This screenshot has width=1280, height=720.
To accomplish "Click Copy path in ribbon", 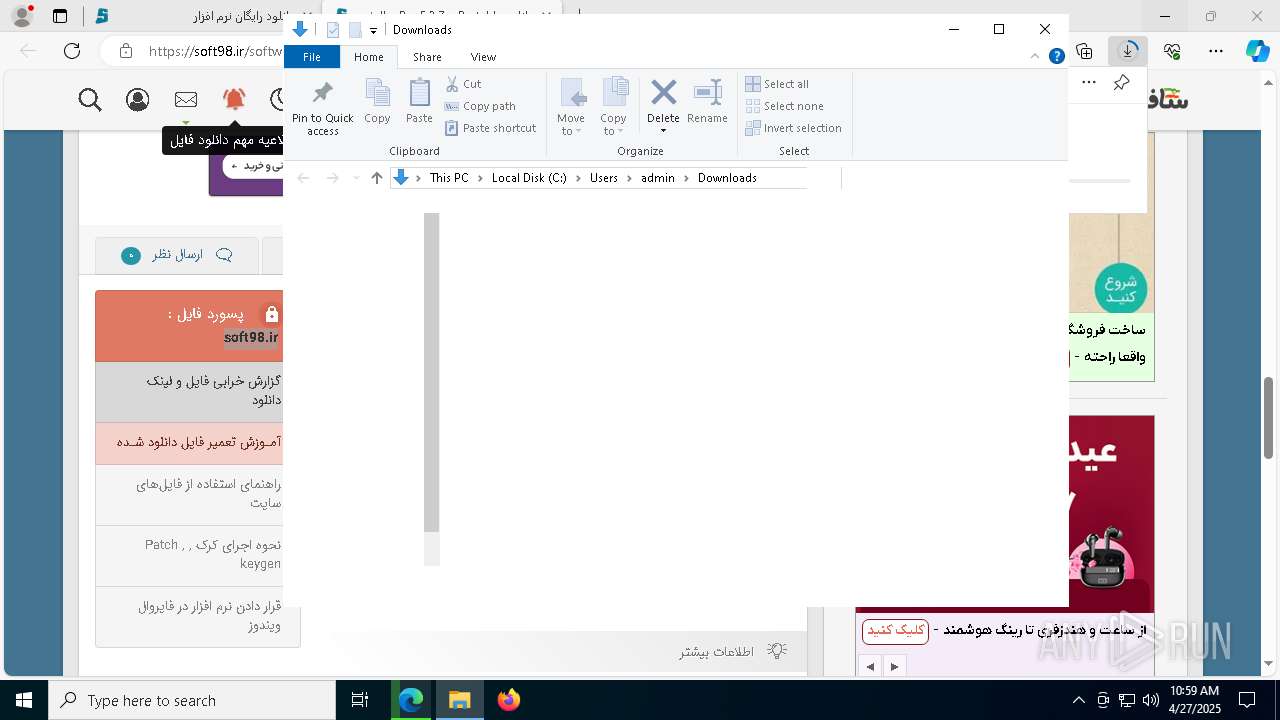I will [480, 106].
